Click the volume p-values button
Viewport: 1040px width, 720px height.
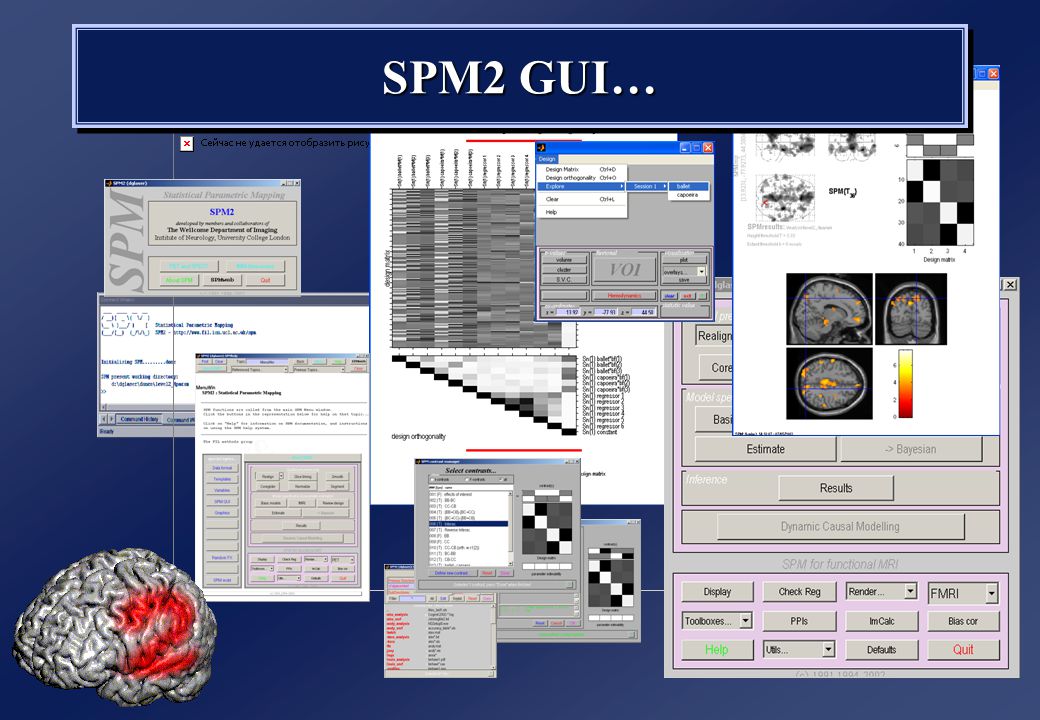pos(564,260)
